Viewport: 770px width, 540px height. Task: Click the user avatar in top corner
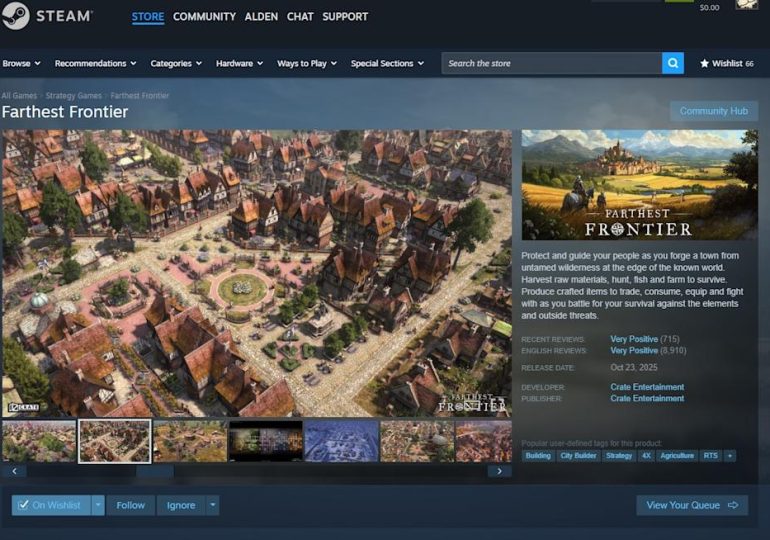746,4
